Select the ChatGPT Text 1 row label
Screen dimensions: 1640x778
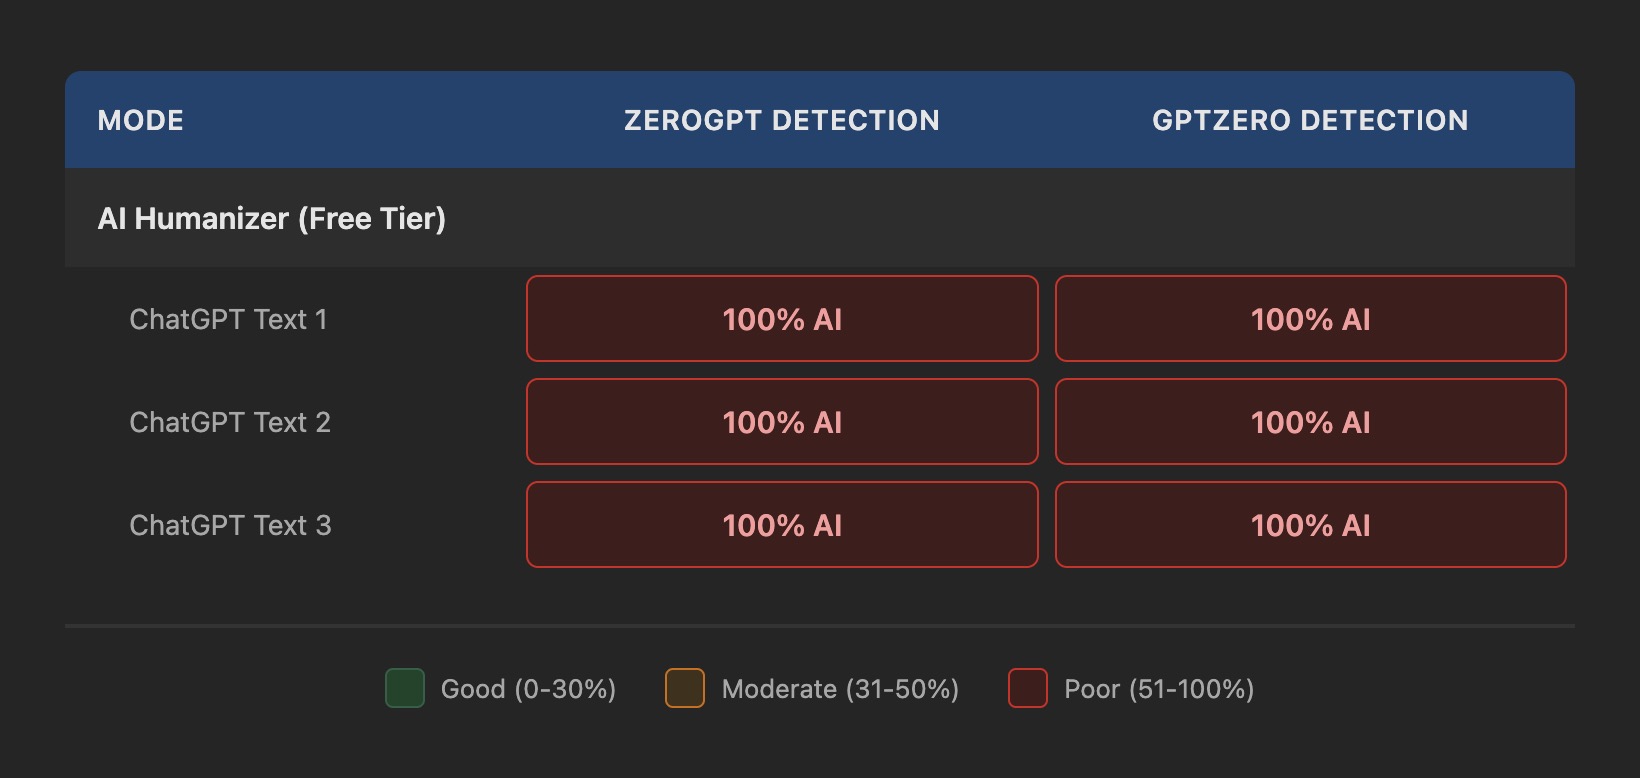pyautogui.click(x=228, y=319)
